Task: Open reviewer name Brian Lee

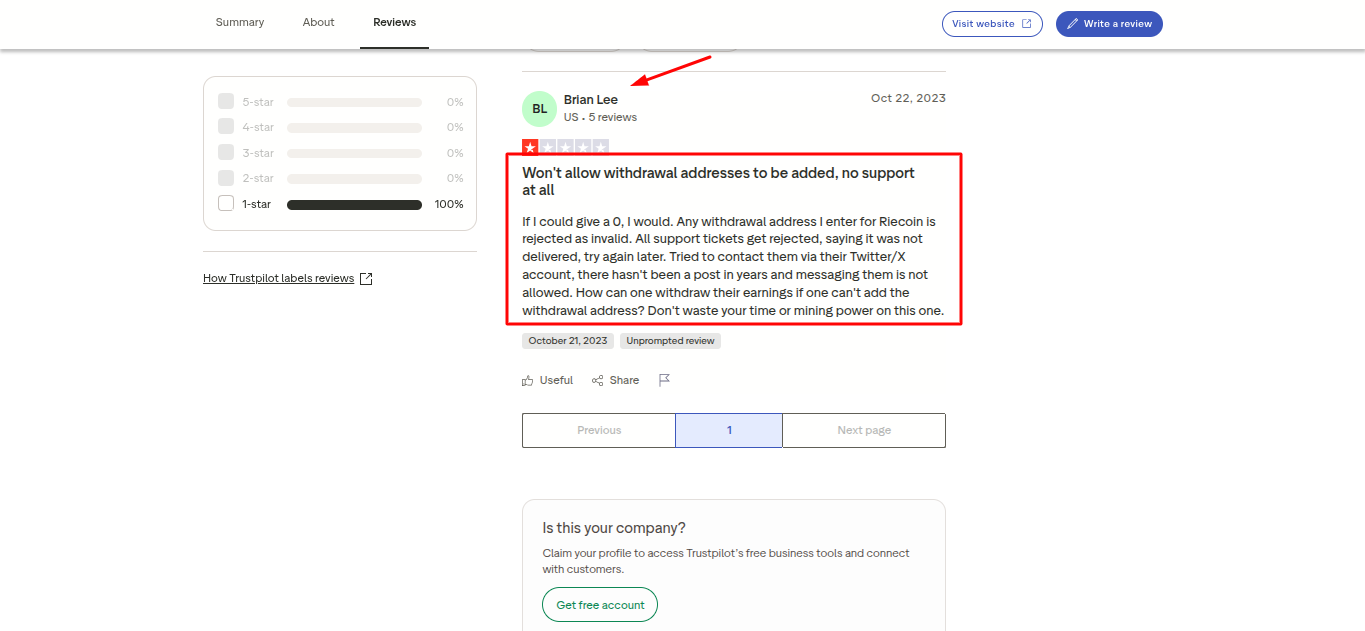Action: [x=591, y=100]
